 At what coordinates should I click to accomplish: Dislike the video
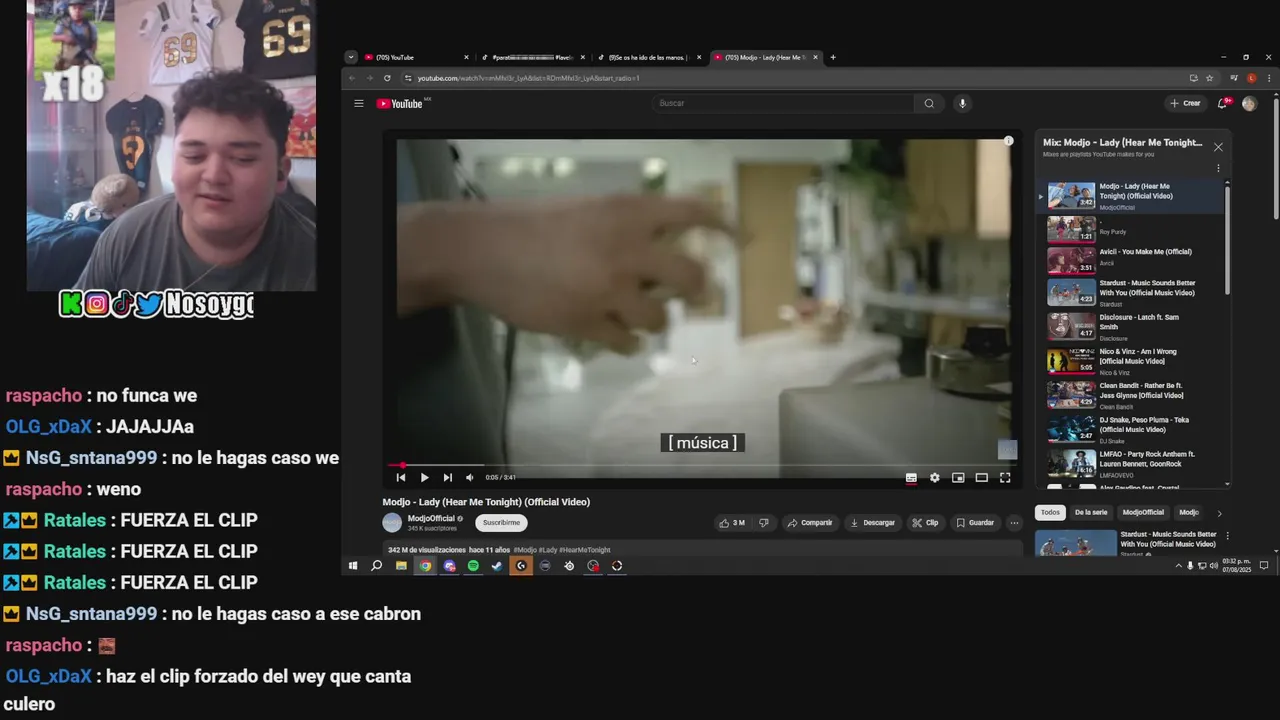(x=764, y=522)
